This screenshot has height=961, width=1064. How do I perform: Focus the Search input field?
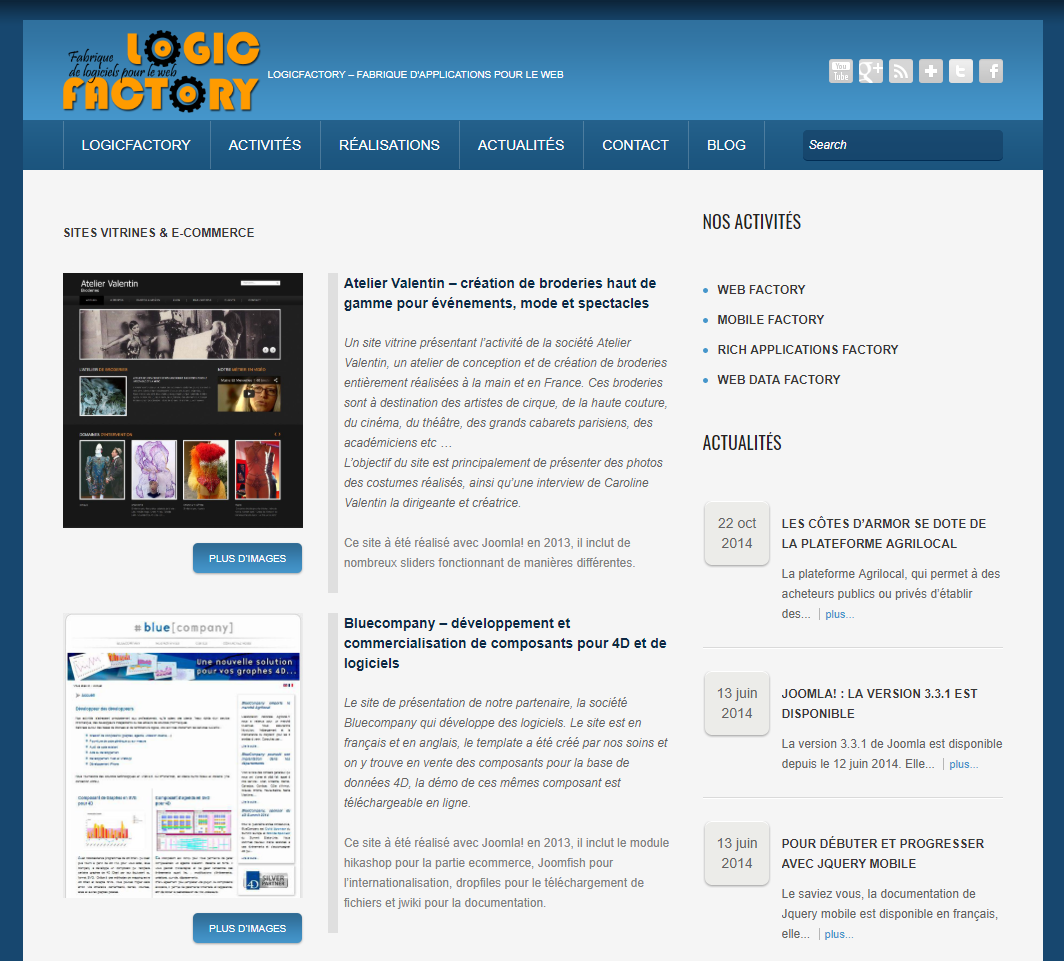[x=902, y=145]
